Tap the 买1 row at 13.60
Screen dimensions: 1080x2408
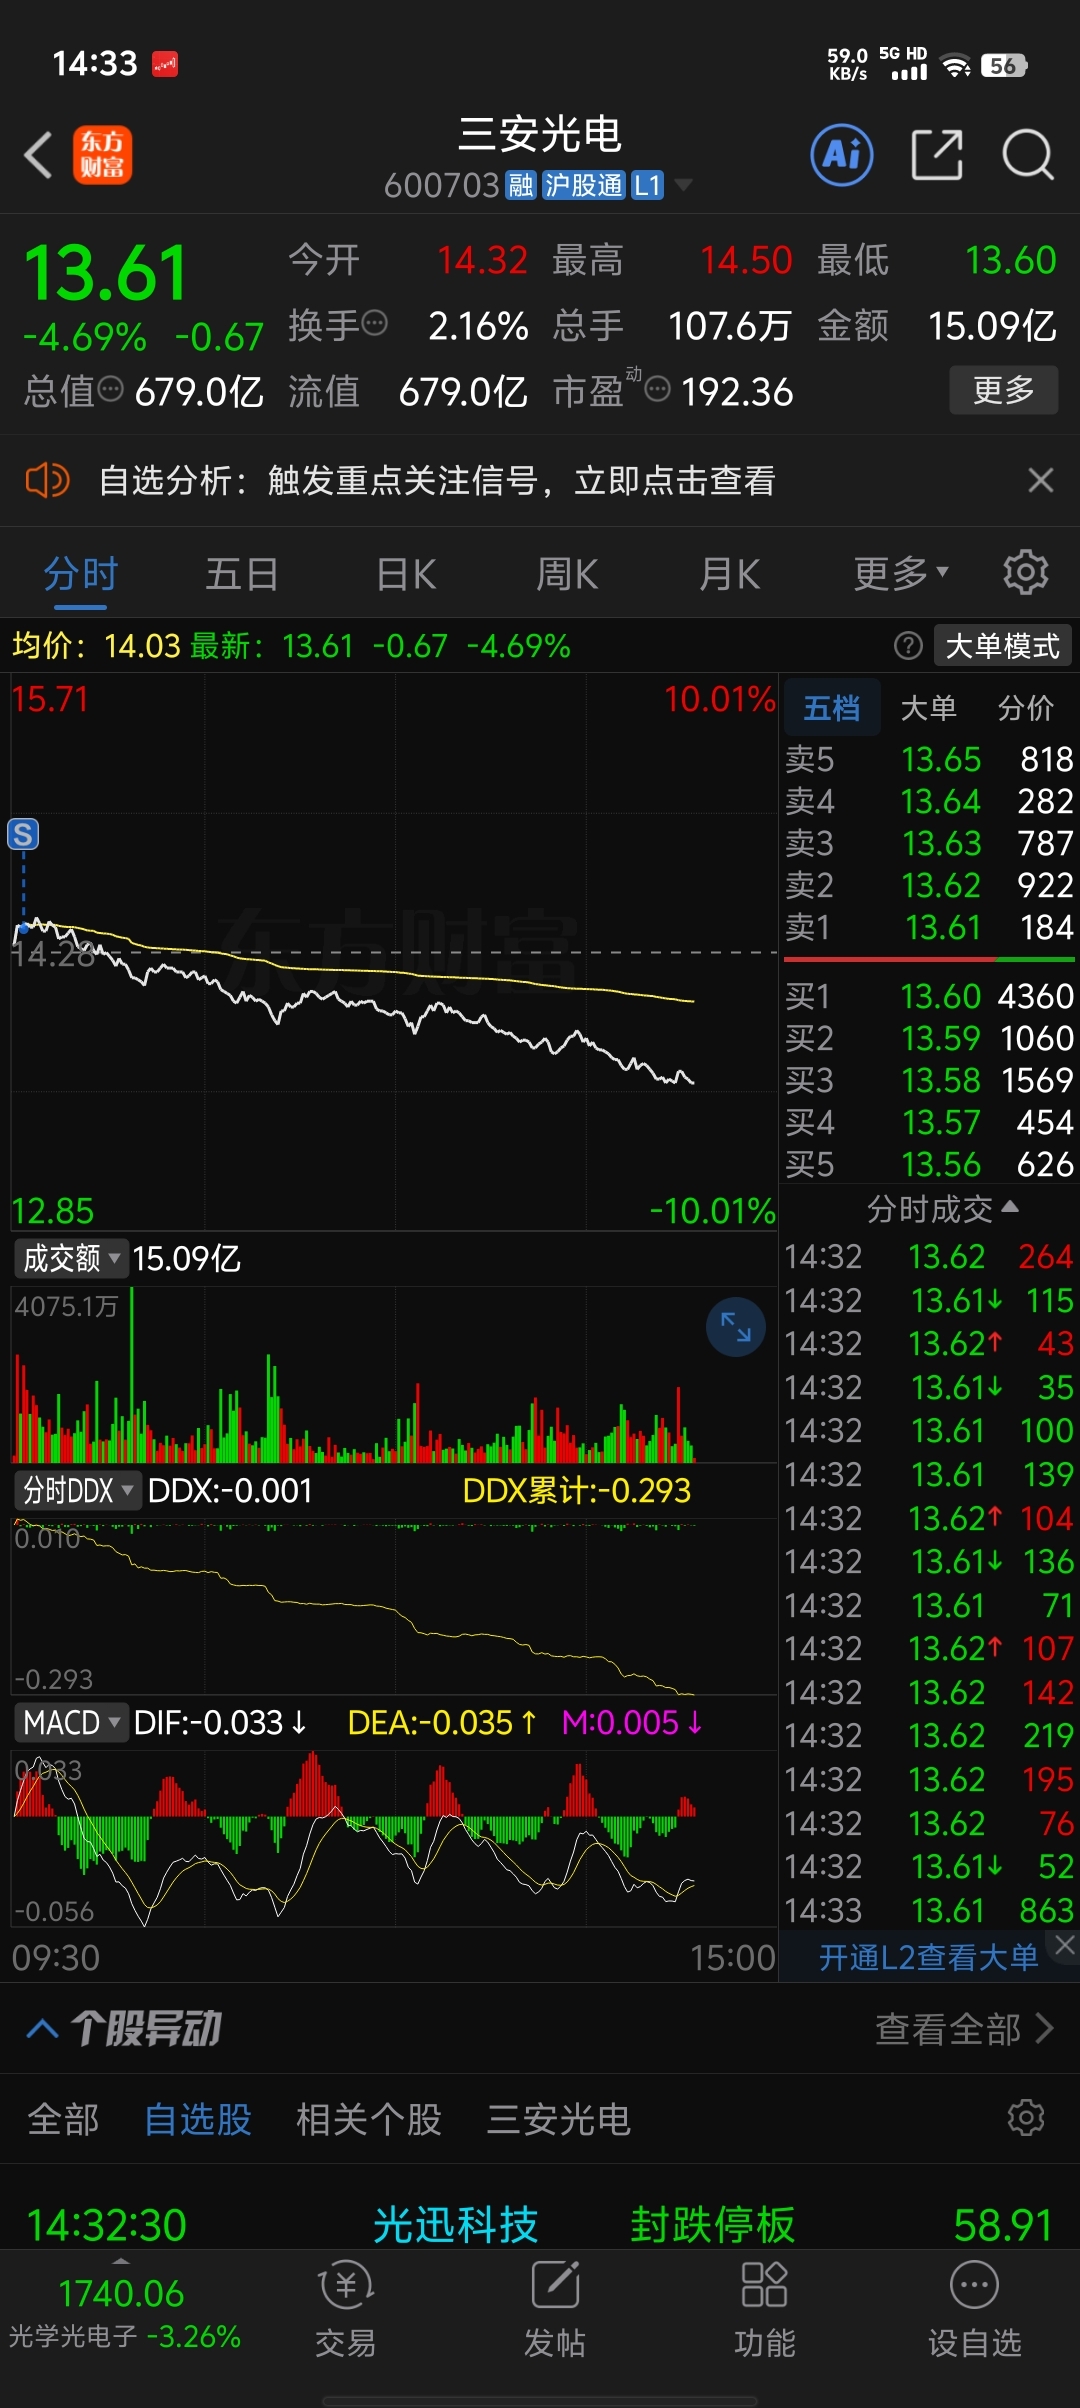click(929, 996)
